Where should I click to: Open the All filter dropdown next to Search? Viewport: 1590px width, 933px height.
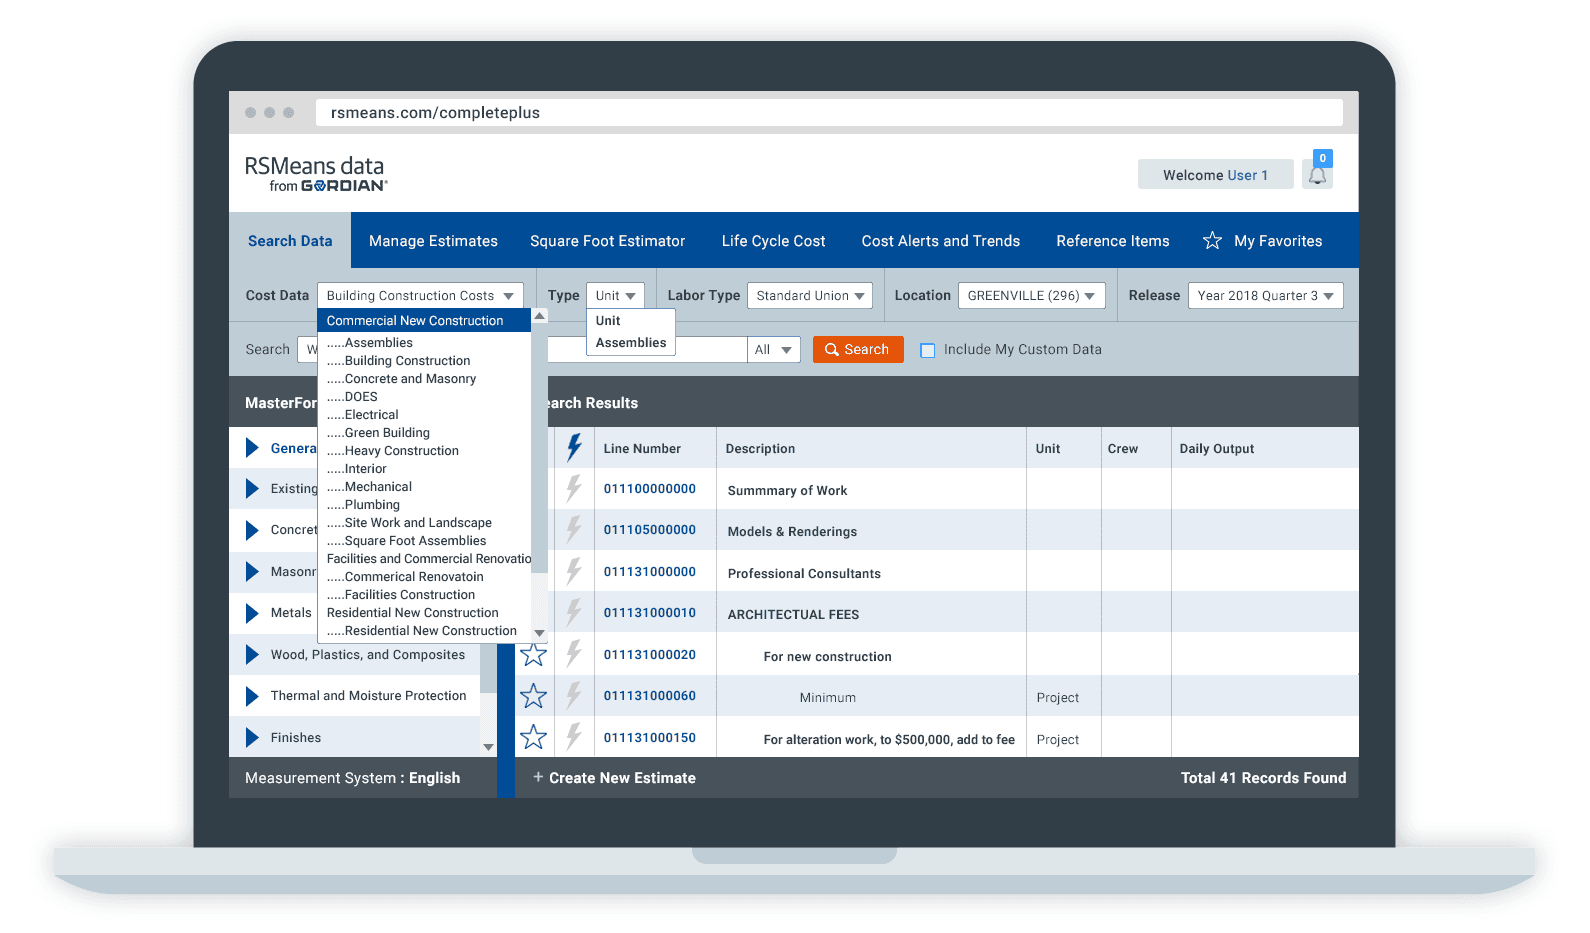(x=774, y=350)
